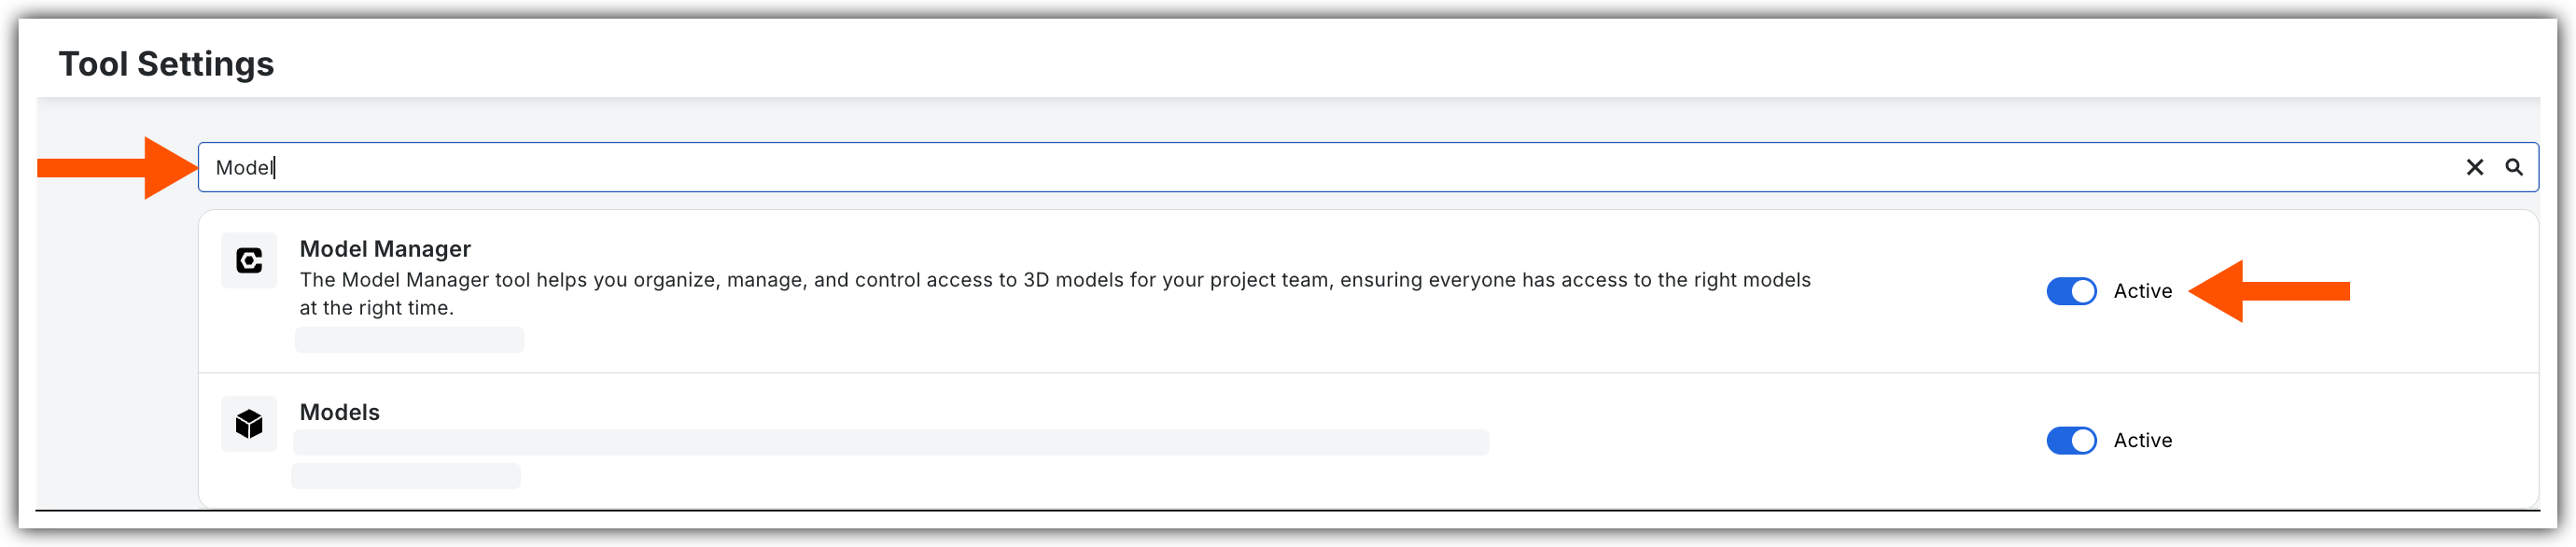Click the placeholder bar under Model Manager description

tap(409, 340)
